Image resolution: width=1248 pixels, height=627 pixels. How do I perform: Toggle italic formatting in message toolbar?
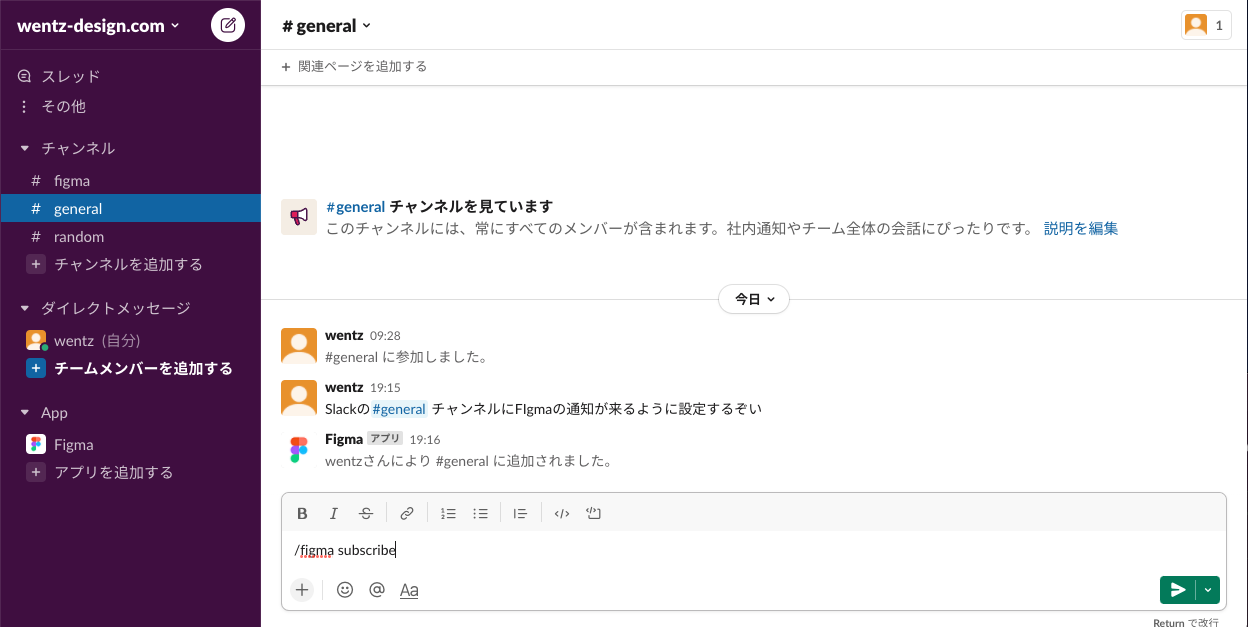334,514
